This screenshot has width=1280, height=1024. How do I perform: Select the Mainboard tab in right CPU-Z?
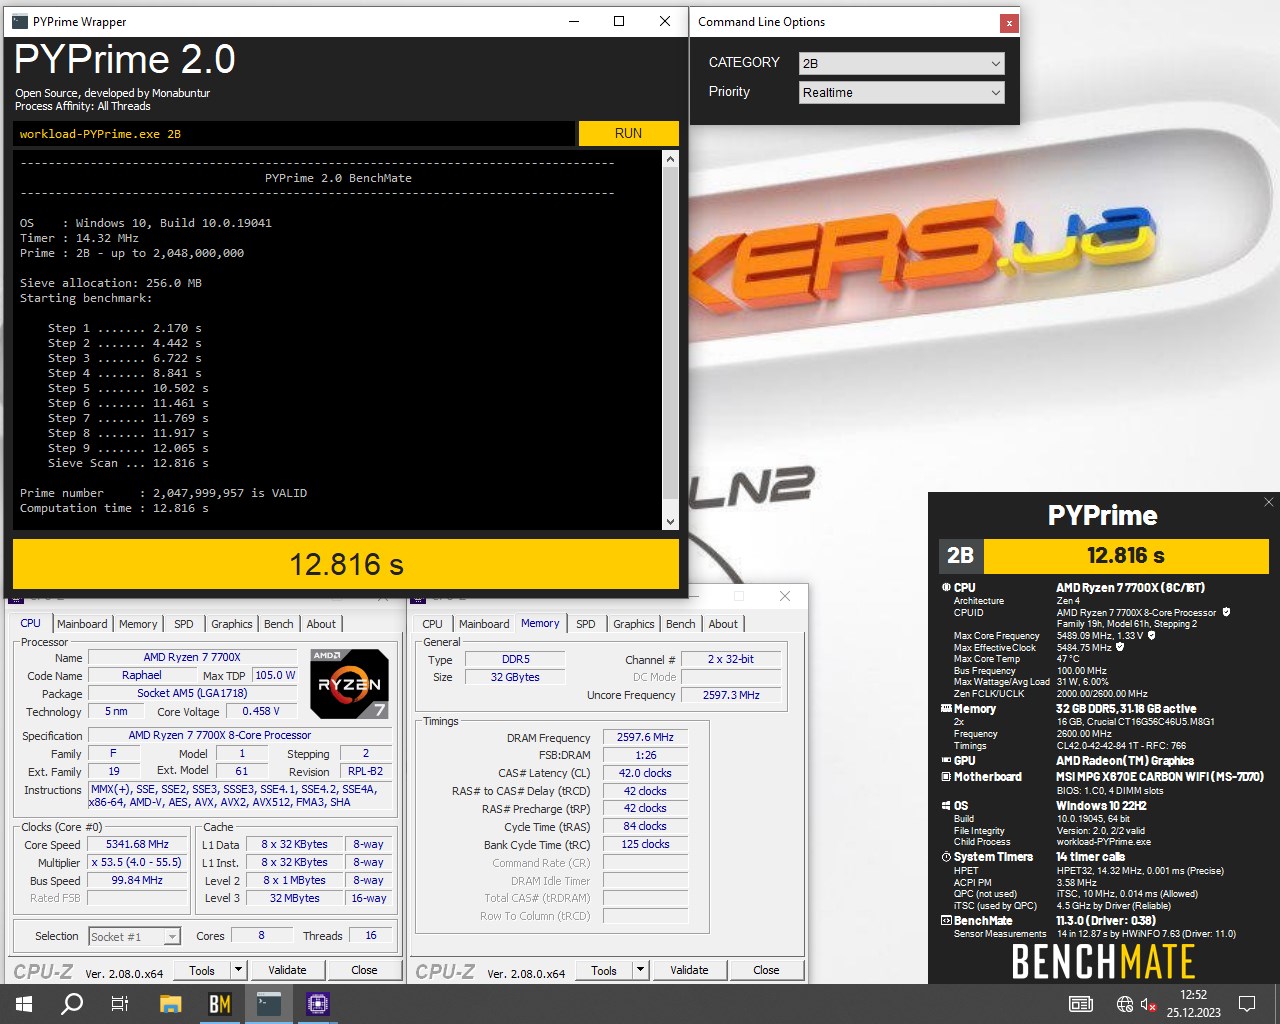point(484,624)
